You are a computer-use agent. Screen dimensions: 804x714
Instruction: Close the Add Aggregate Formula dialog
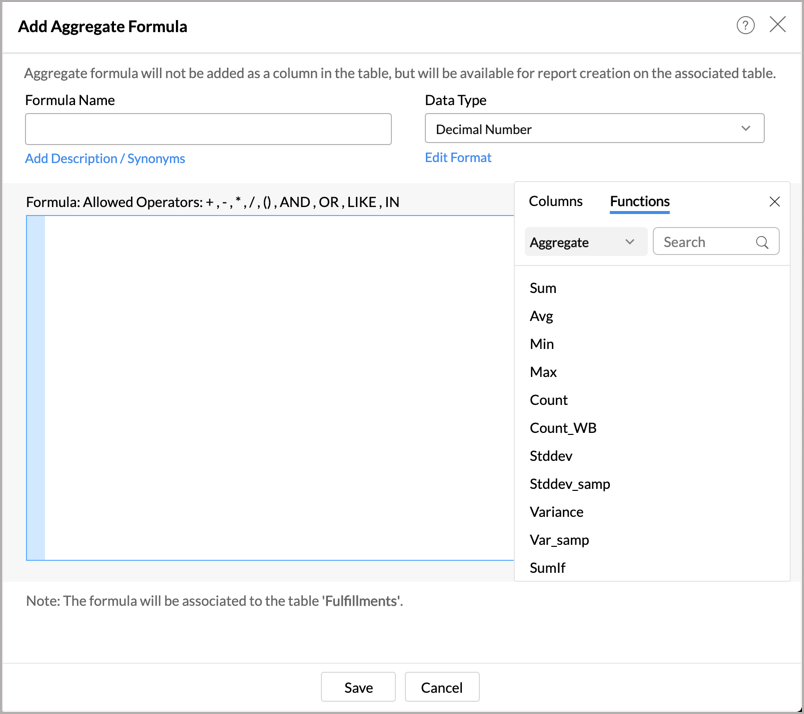(777, 25)
